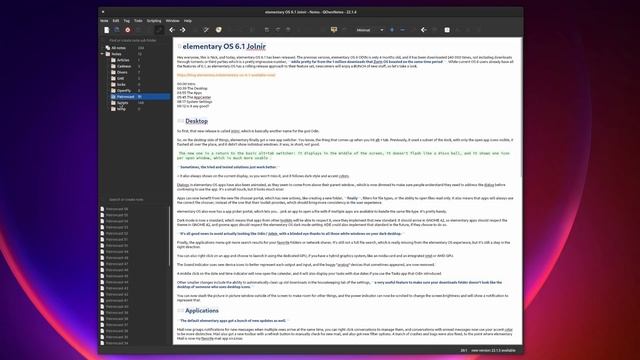Click the new version available status button
Image resolution: width=640 pixels, height=360 pixels.
(x=493, y=350)
